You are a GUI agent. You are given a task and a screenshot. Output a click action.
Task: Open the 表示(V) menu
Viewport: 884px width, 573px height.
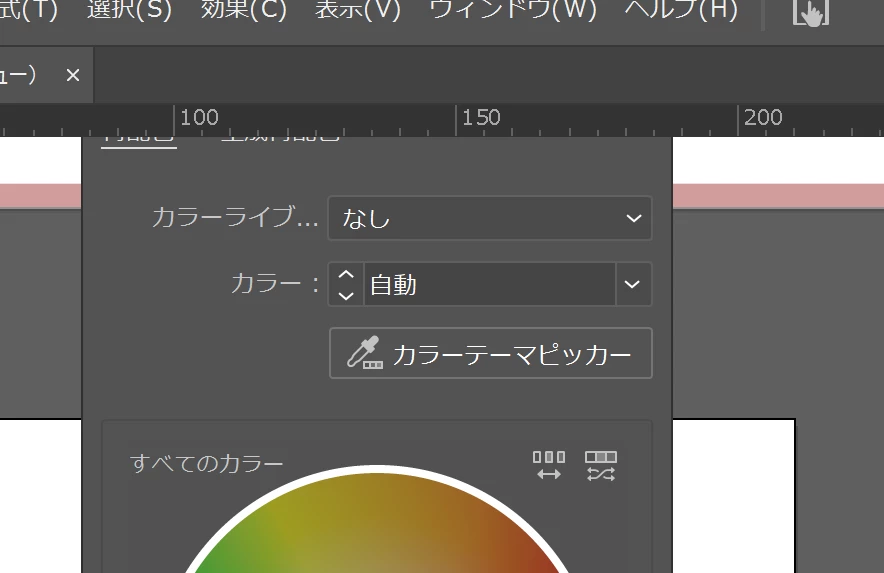point(357,10)
